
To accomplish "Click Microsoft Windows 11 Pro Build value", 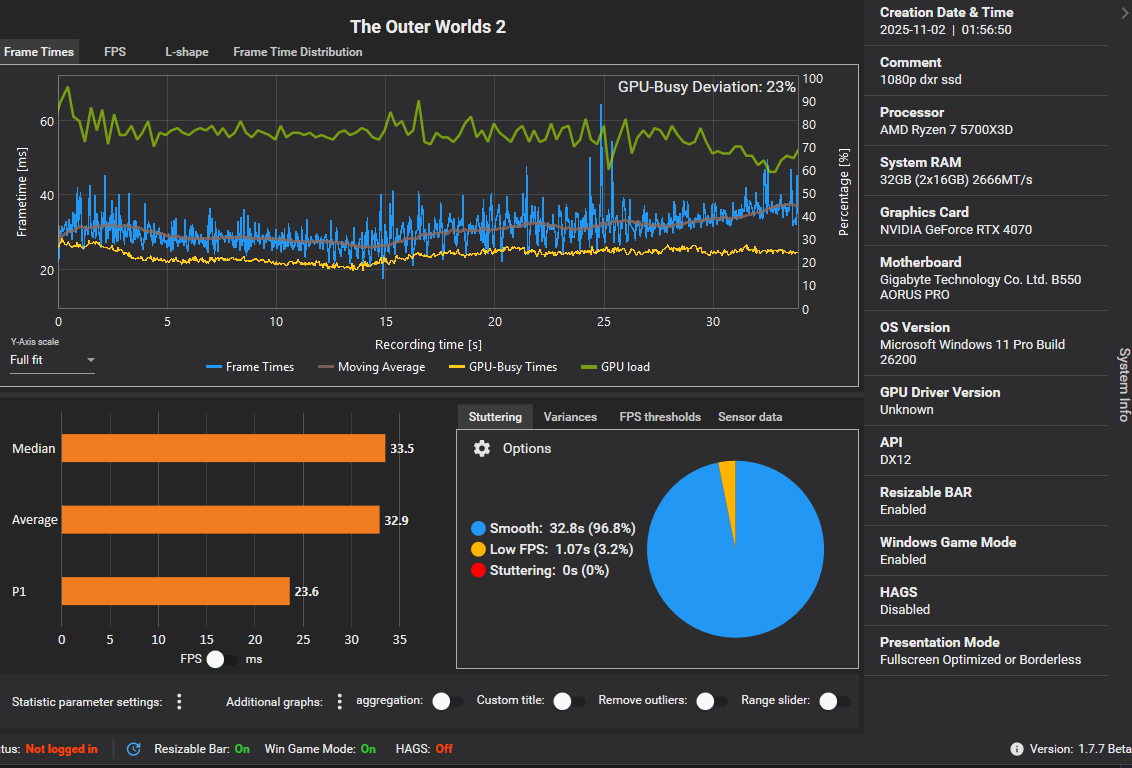I will 972,352.
